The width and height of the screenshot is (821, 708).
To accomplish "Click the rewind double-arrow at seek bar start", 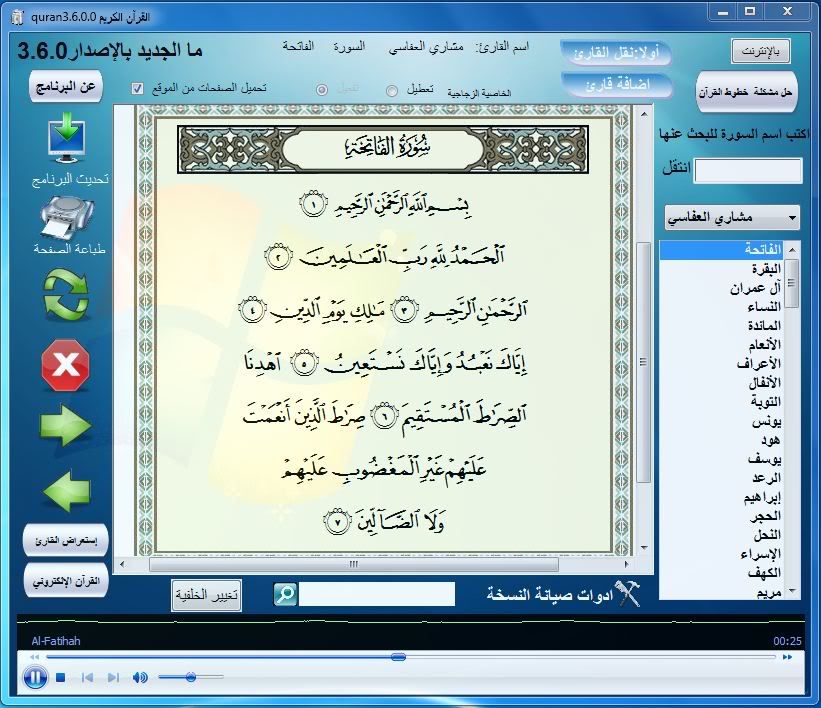I will point(35,657).
